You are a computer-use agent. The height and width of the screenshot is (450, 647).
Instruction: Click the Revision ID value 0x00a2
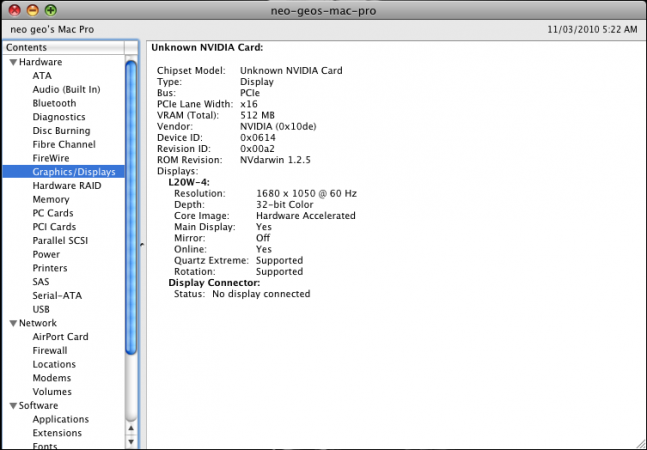tap(257, 149)
